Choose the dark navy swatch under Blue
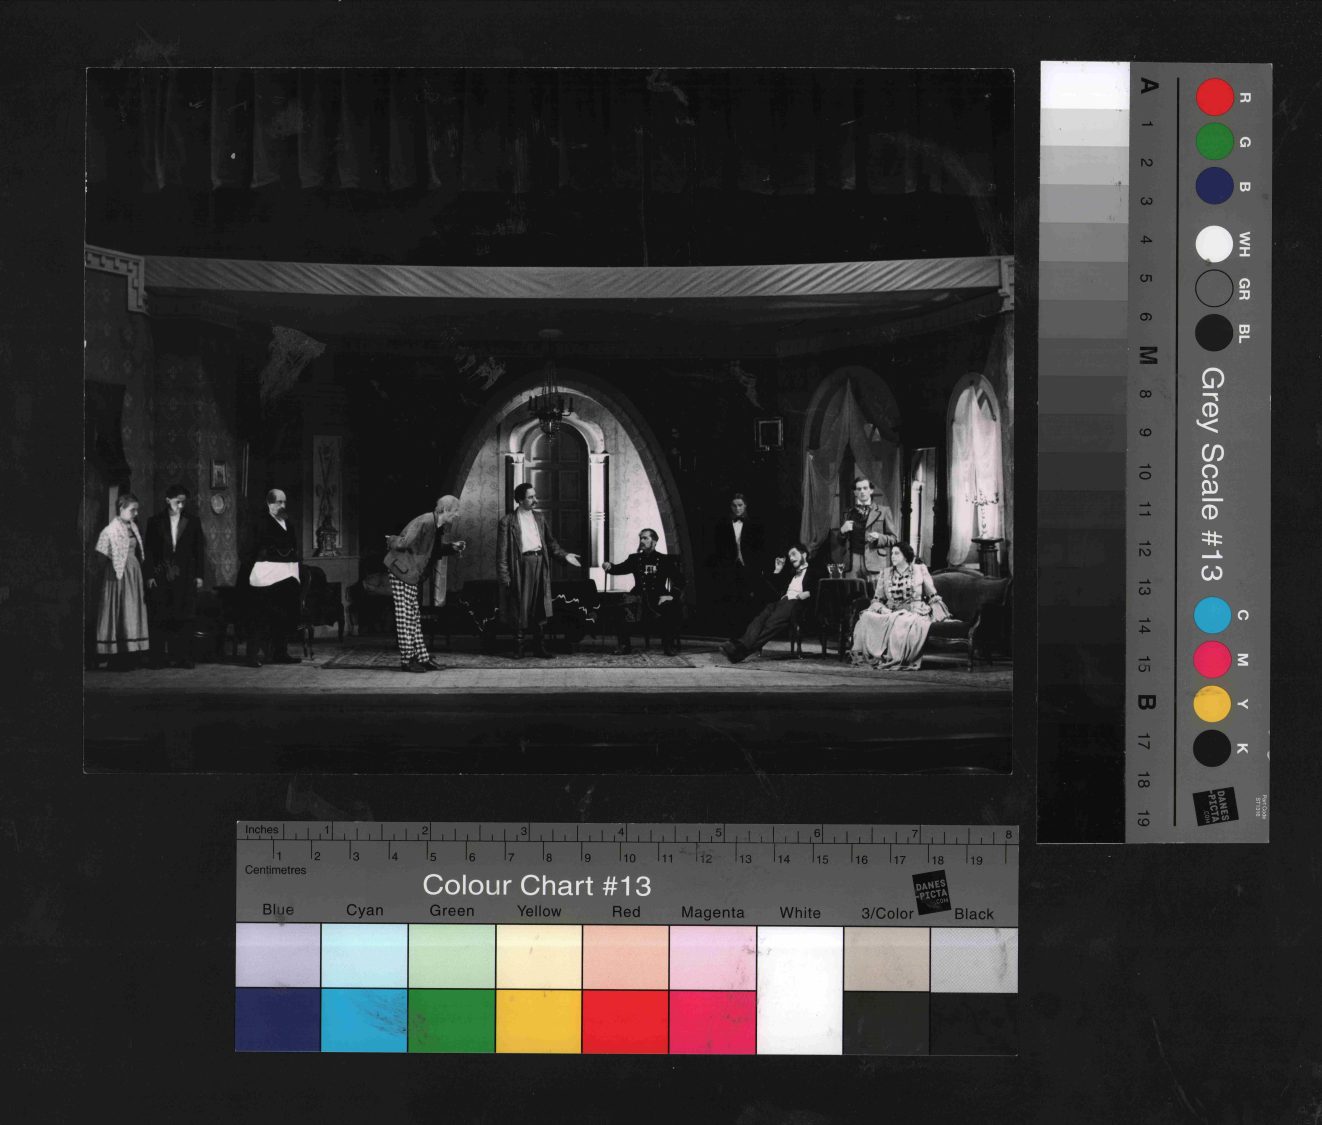 point(278,1021)
